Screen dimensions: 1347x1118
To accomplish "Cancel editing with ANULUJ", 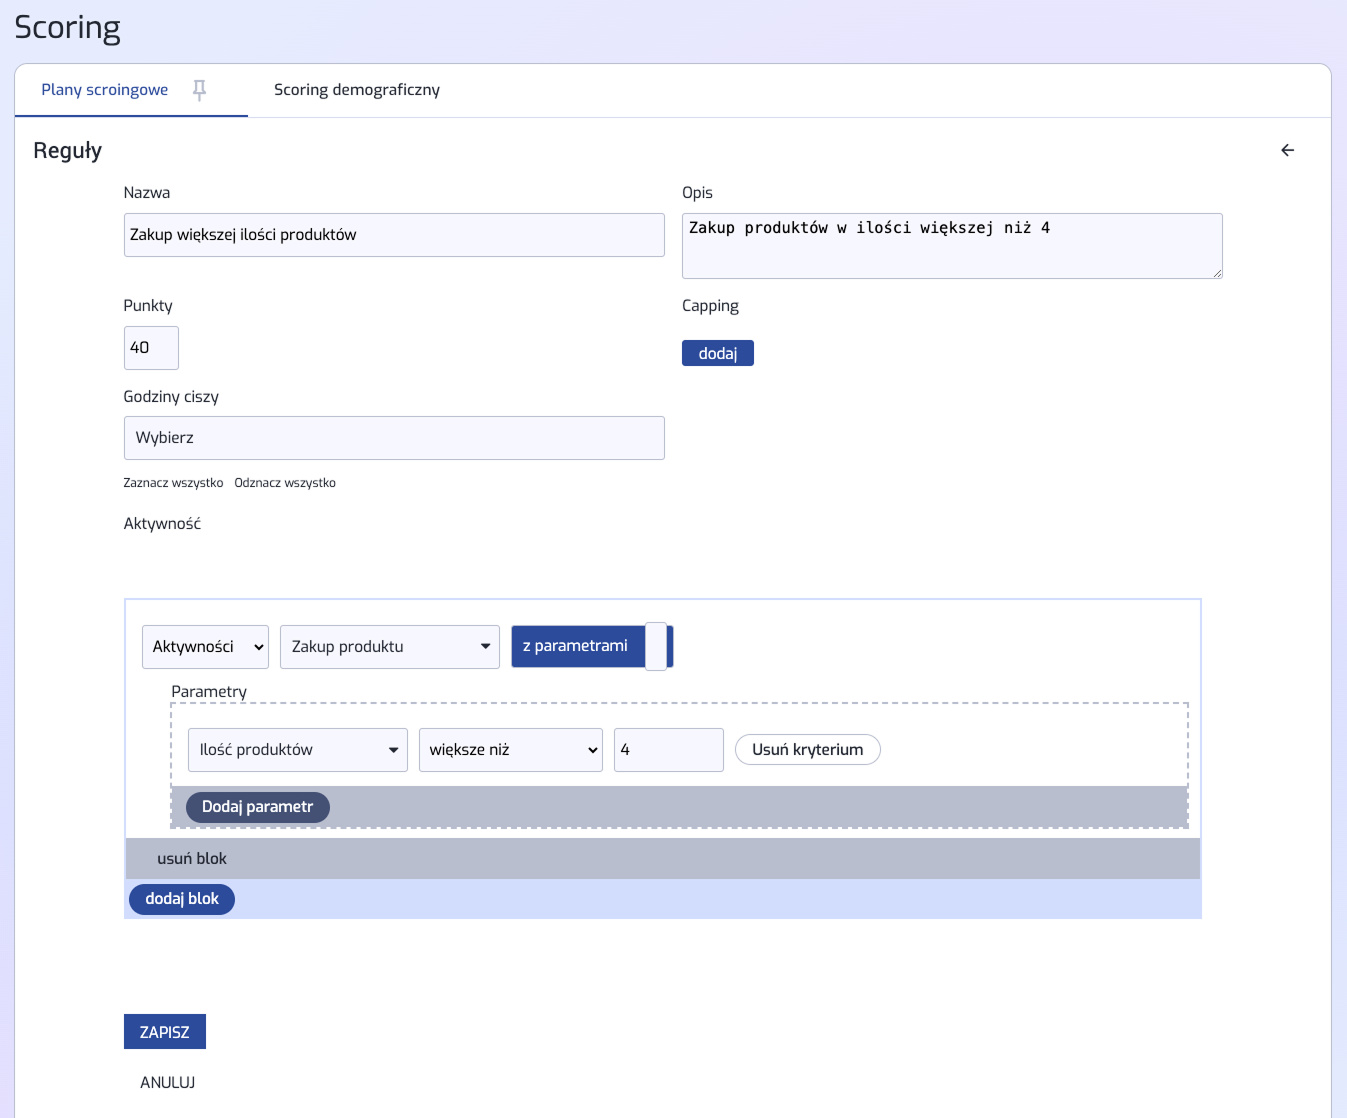I will pos(168,1083).
